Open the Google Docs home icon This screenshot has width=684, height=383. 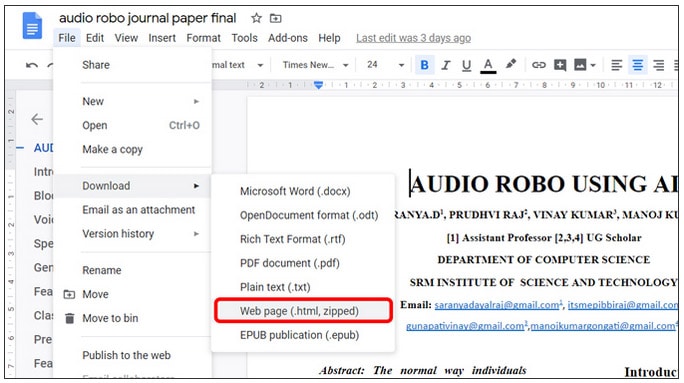32,26
